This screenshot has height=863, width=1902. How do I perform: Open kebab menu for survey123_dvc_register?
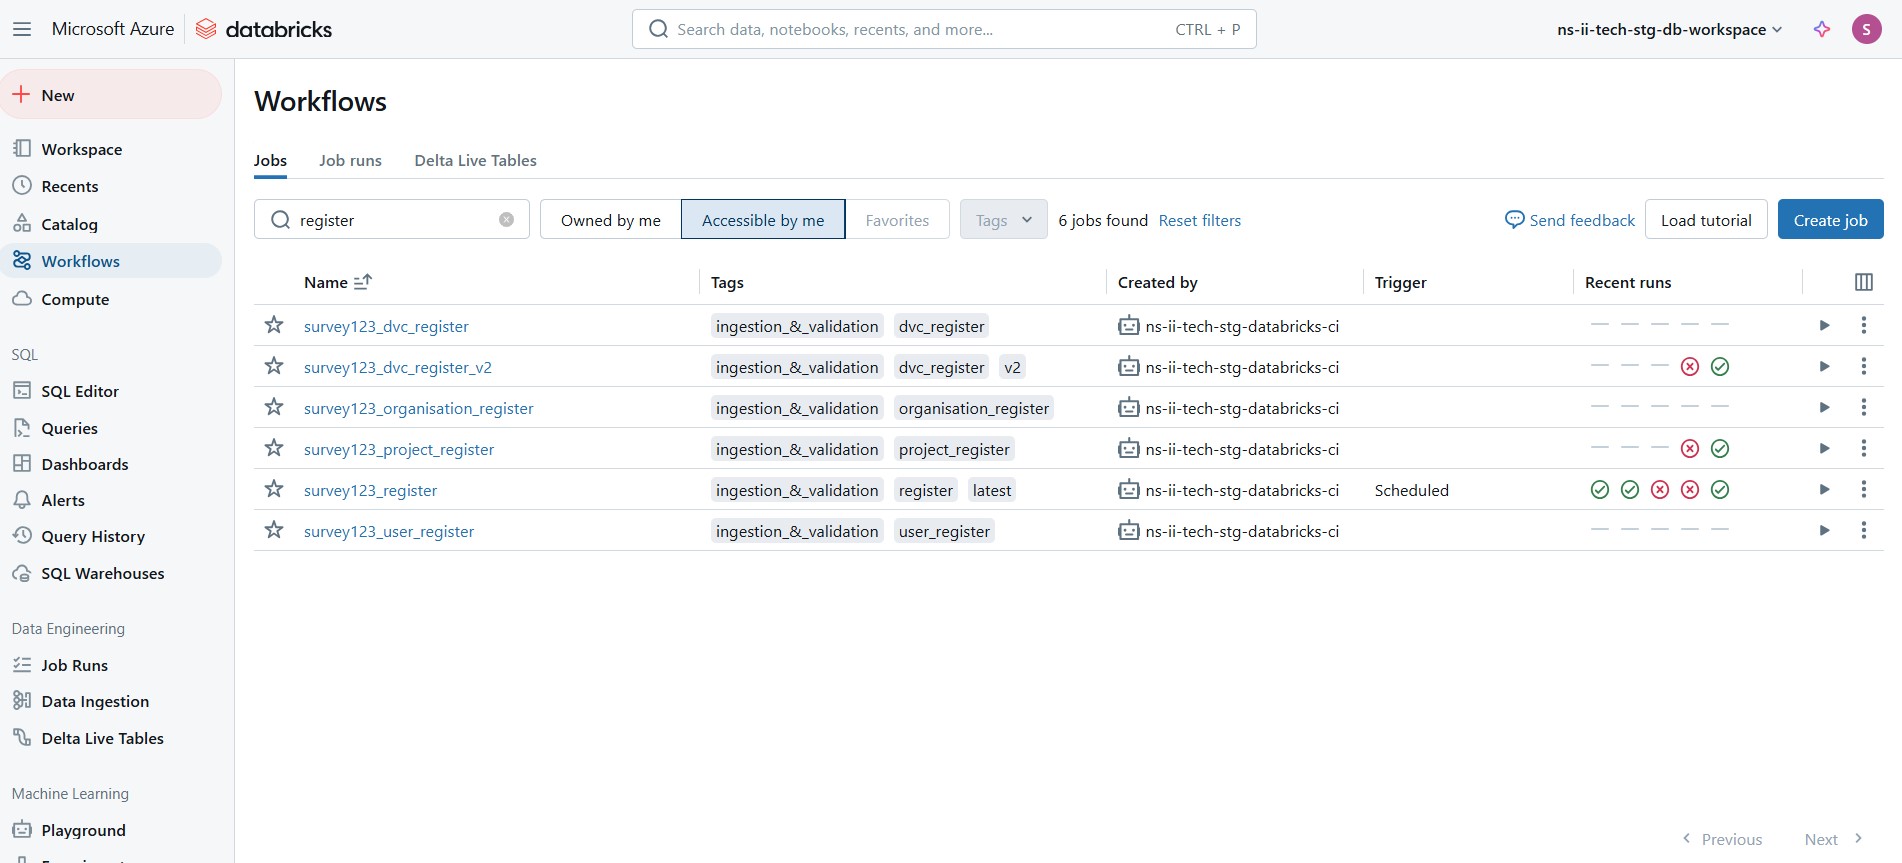pos(1863,325)
